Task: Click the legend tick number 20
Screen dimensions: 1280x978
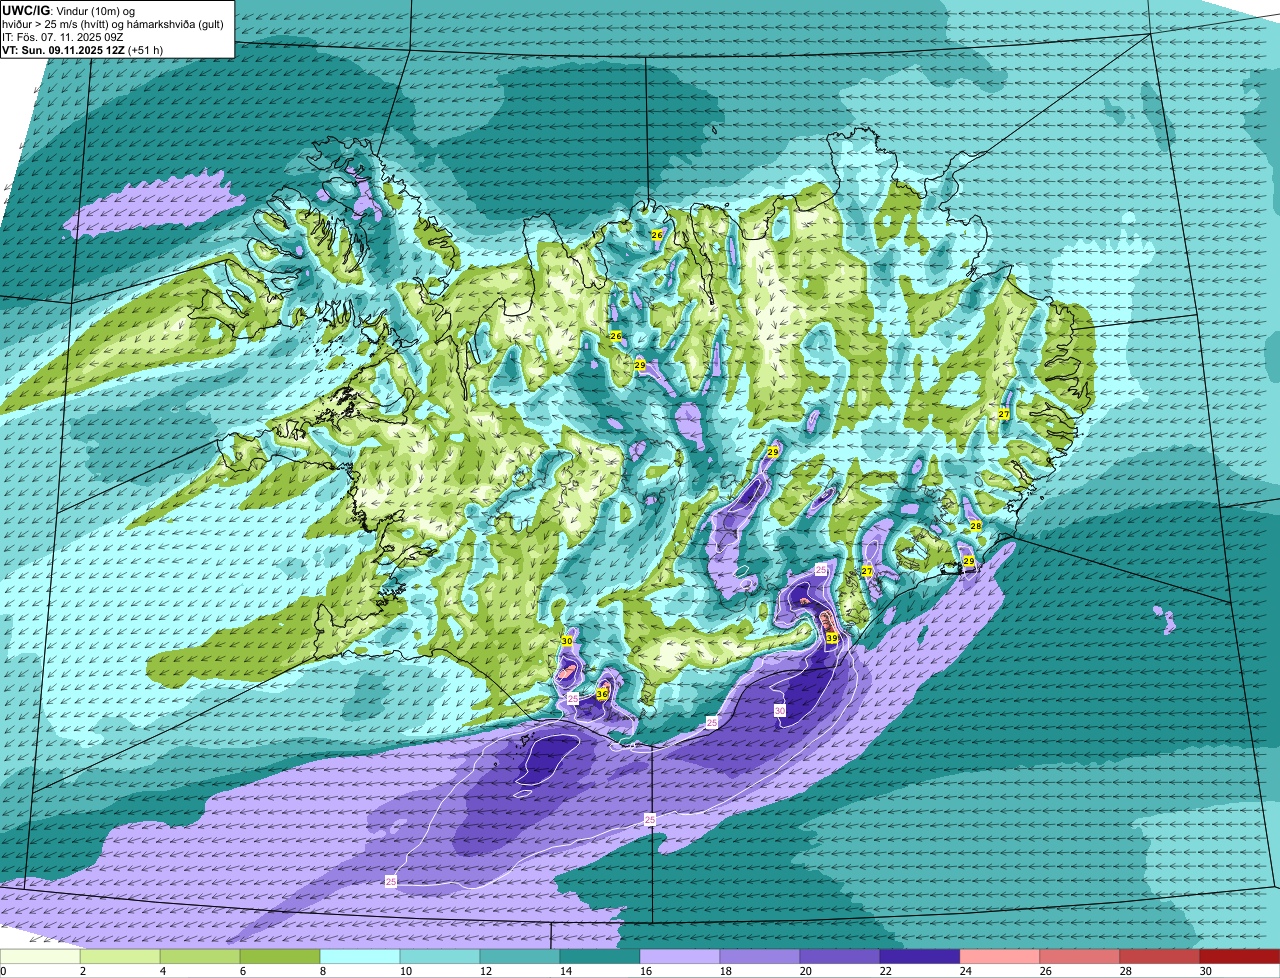Action: coord(805,971)
